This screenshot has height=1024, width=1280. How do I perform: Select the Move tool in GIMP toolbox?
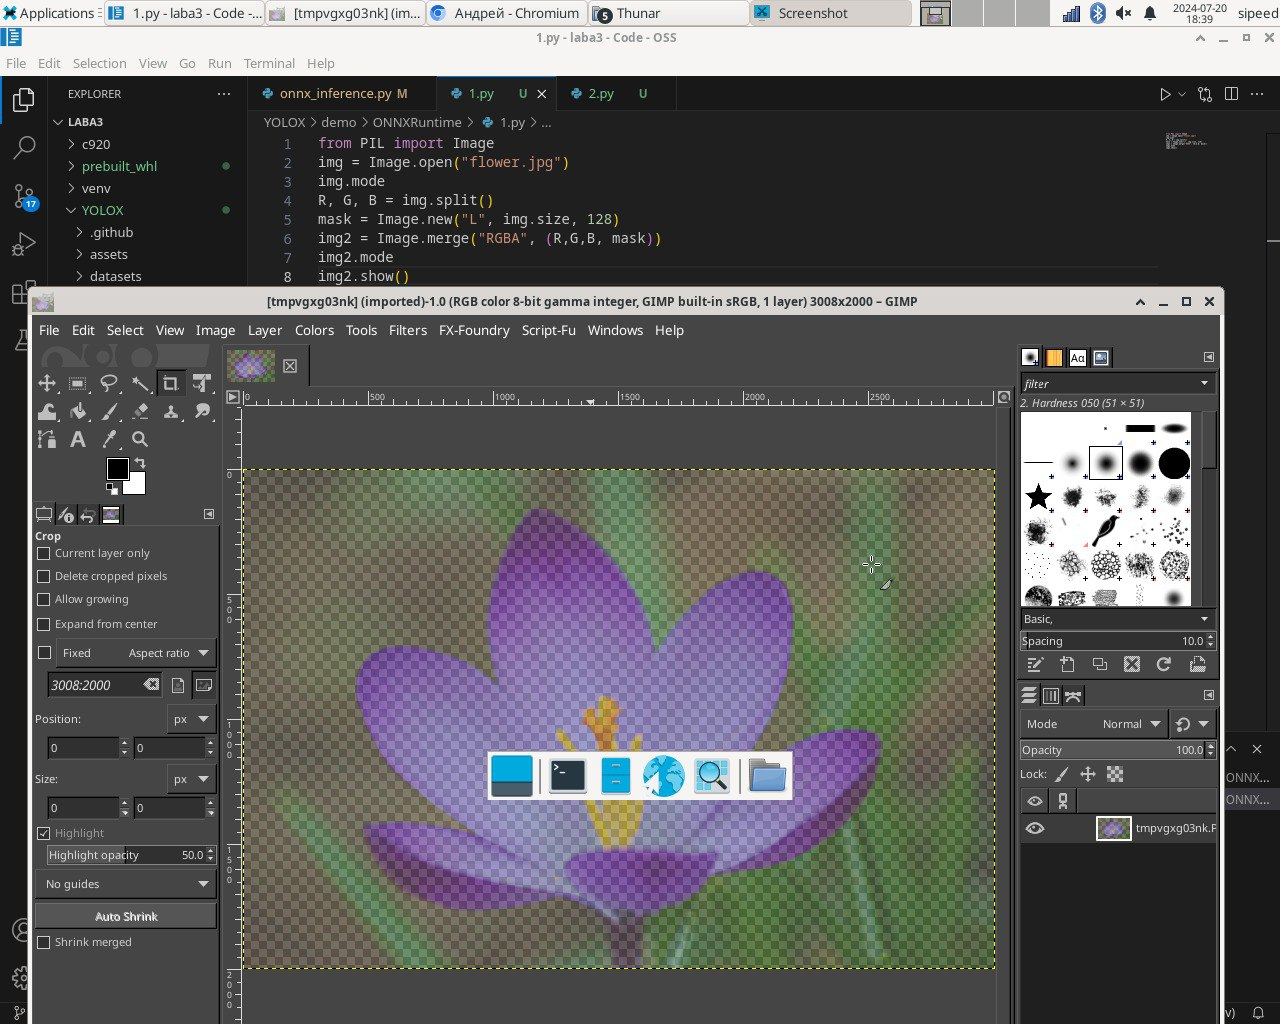point(47,383)
